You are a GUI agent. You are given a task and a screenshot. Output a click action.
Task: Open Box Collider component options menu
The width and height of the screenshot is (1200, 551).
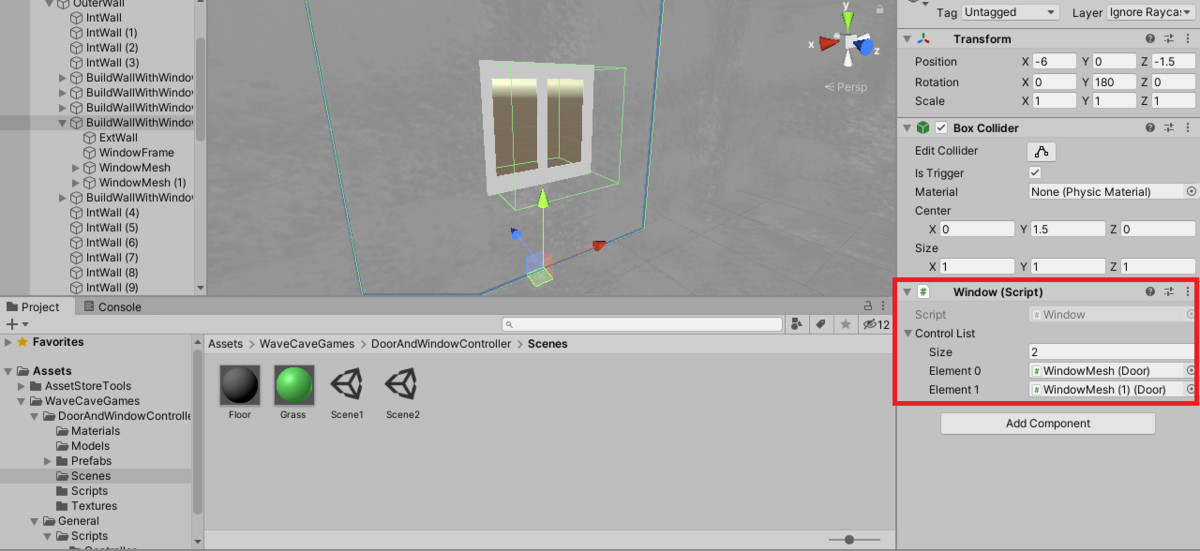[1187, 128]
